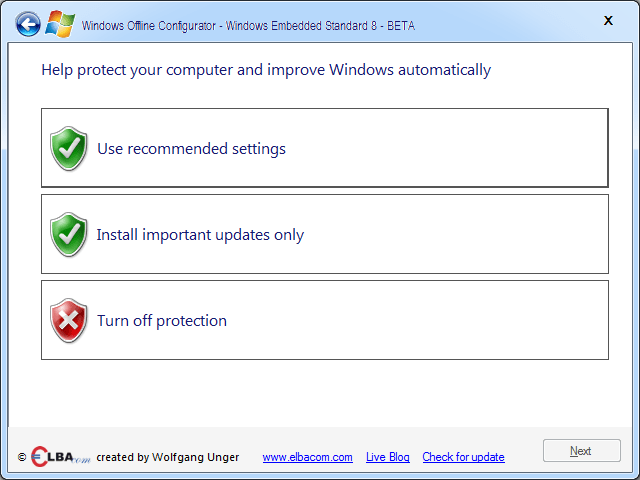Screen dimensions: 640x480
Task: Go back using the blue arrow button
Action: pyautogui.click(x=28, y=24)
